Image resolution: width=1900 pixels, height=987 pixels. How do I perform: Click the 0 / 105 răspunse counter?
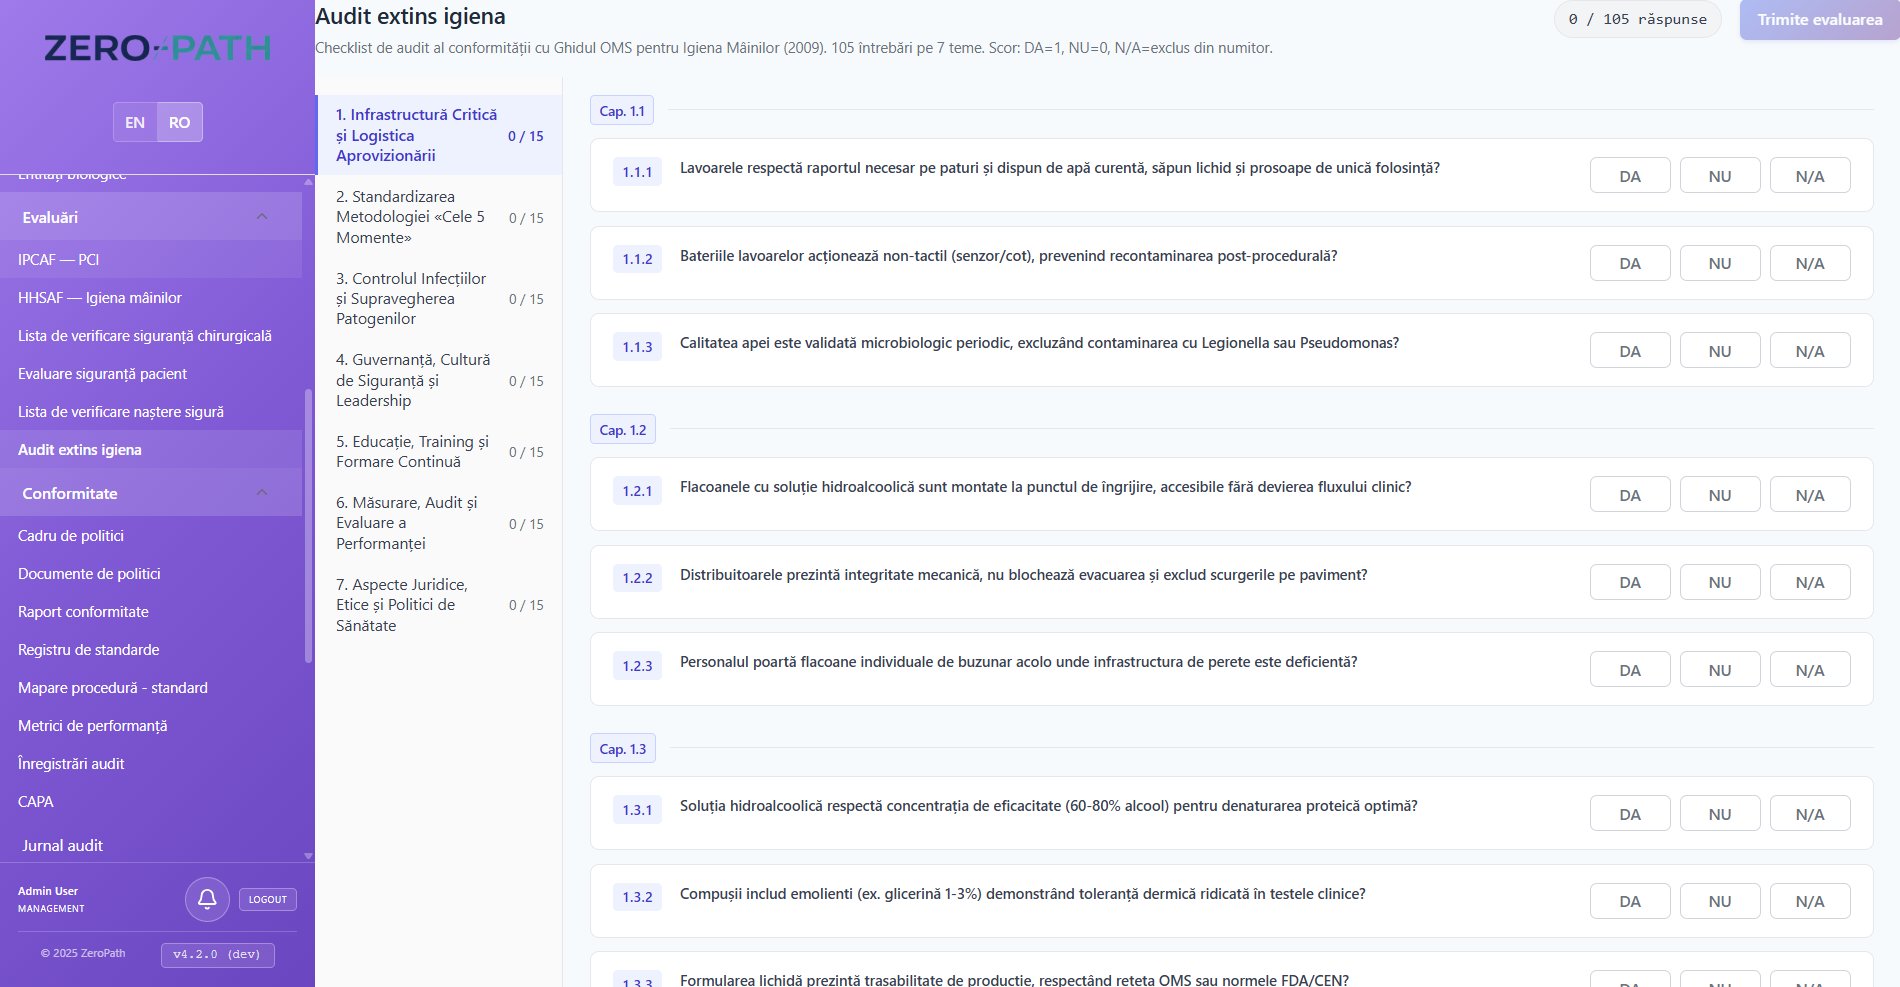coord(1636,18)
